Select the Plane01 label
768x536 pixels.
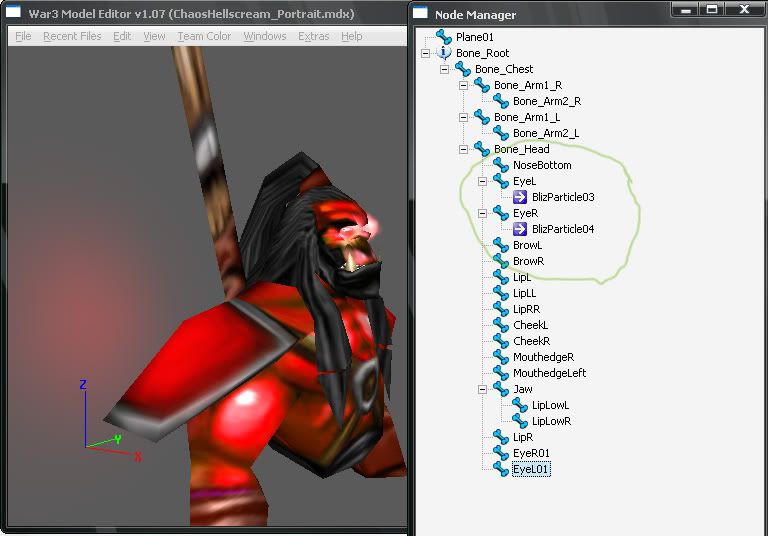(475, 37)
